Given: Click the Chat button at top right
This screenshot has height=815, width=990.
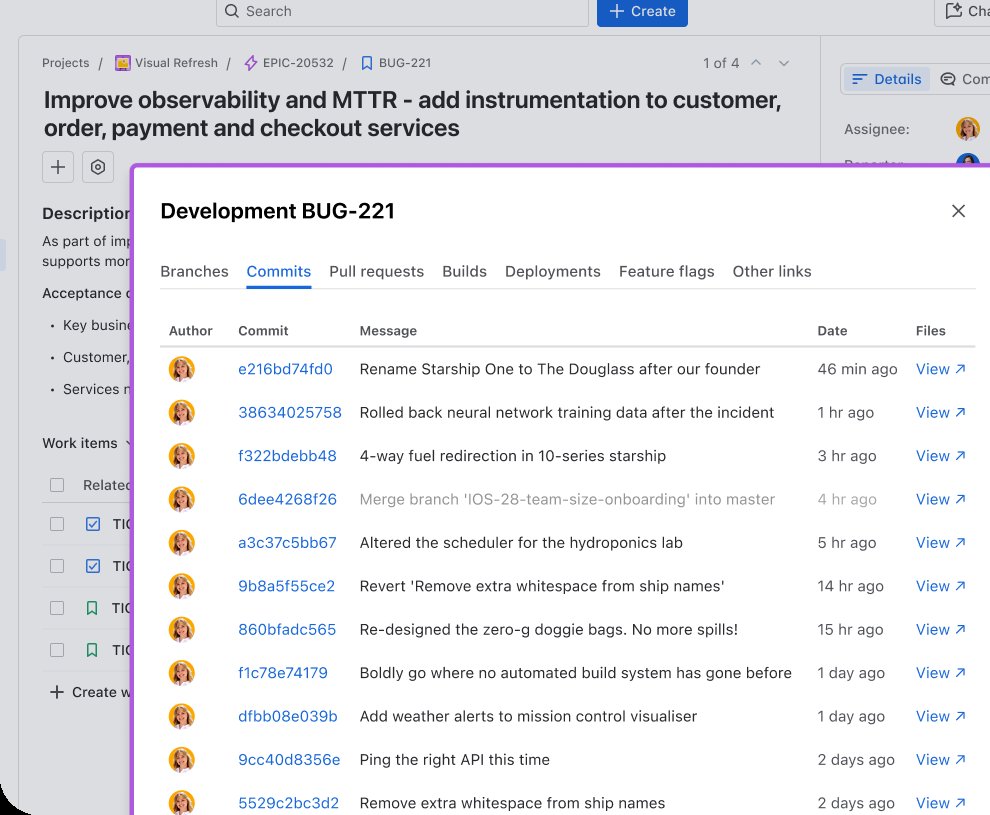Looking at the screenshot, I should click(962, 11).
